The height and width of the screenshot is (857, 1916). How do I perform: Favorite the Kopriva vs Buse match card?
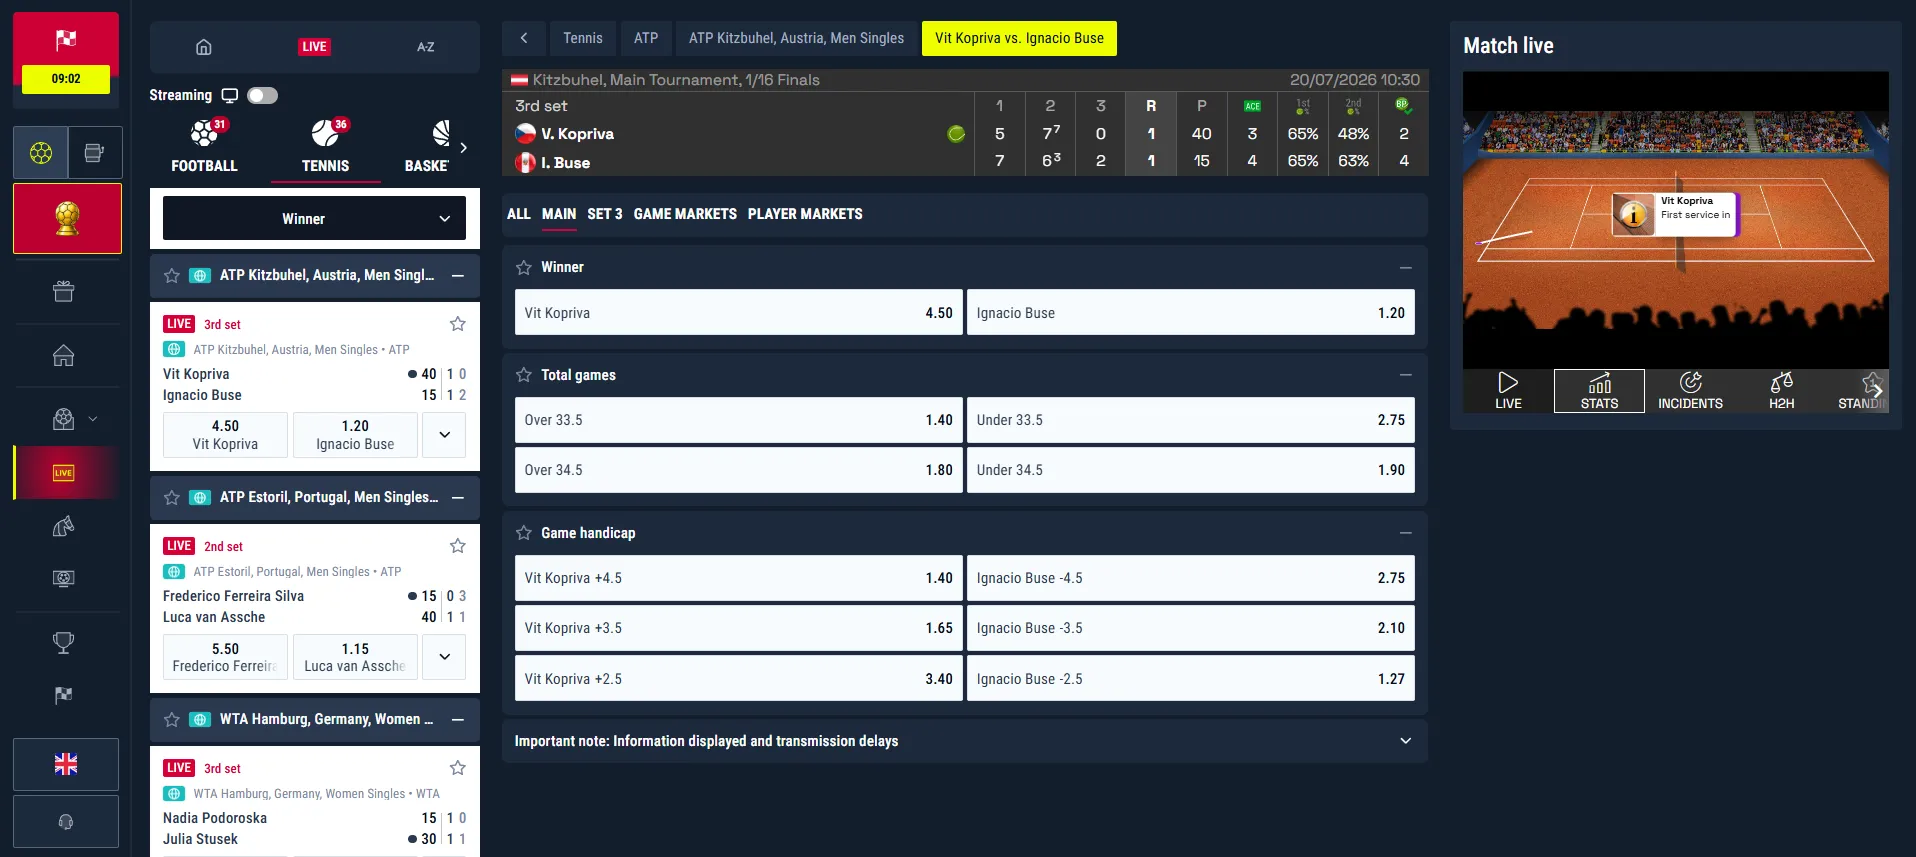pyautogui.click(x=458, y=324)
